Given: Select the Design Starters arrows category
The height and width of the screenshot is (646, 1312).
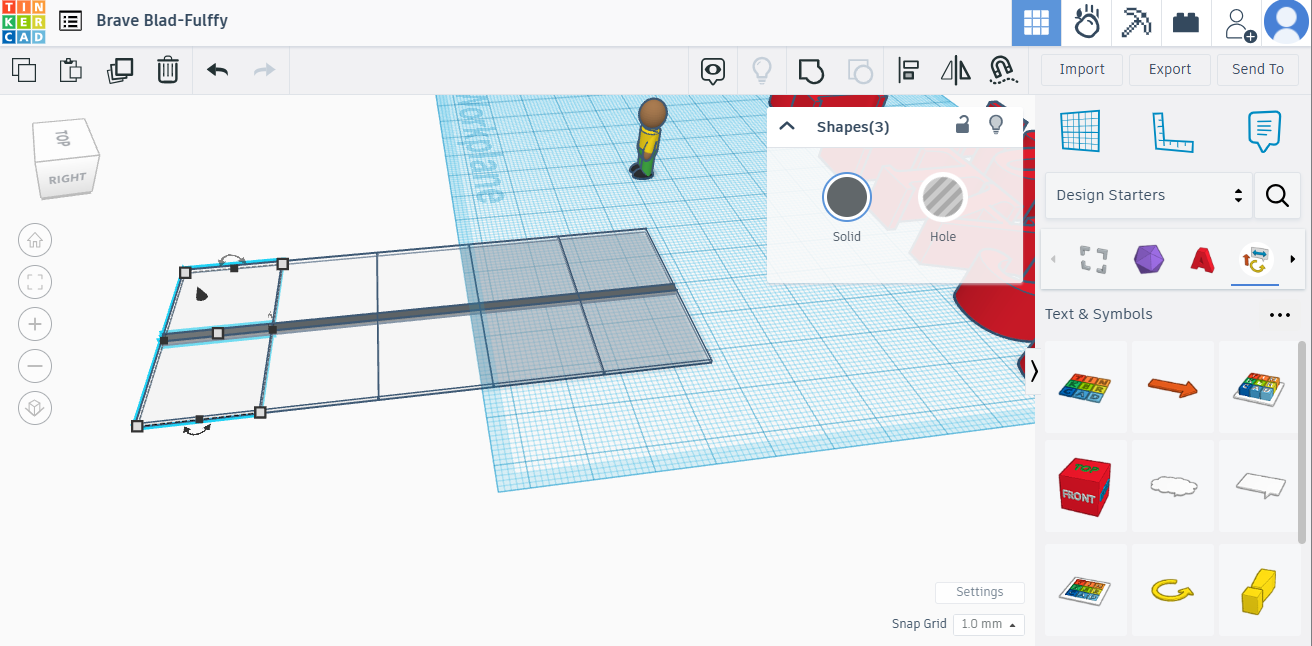Looking at the screenshot, I should click(x=1254, y=261).
